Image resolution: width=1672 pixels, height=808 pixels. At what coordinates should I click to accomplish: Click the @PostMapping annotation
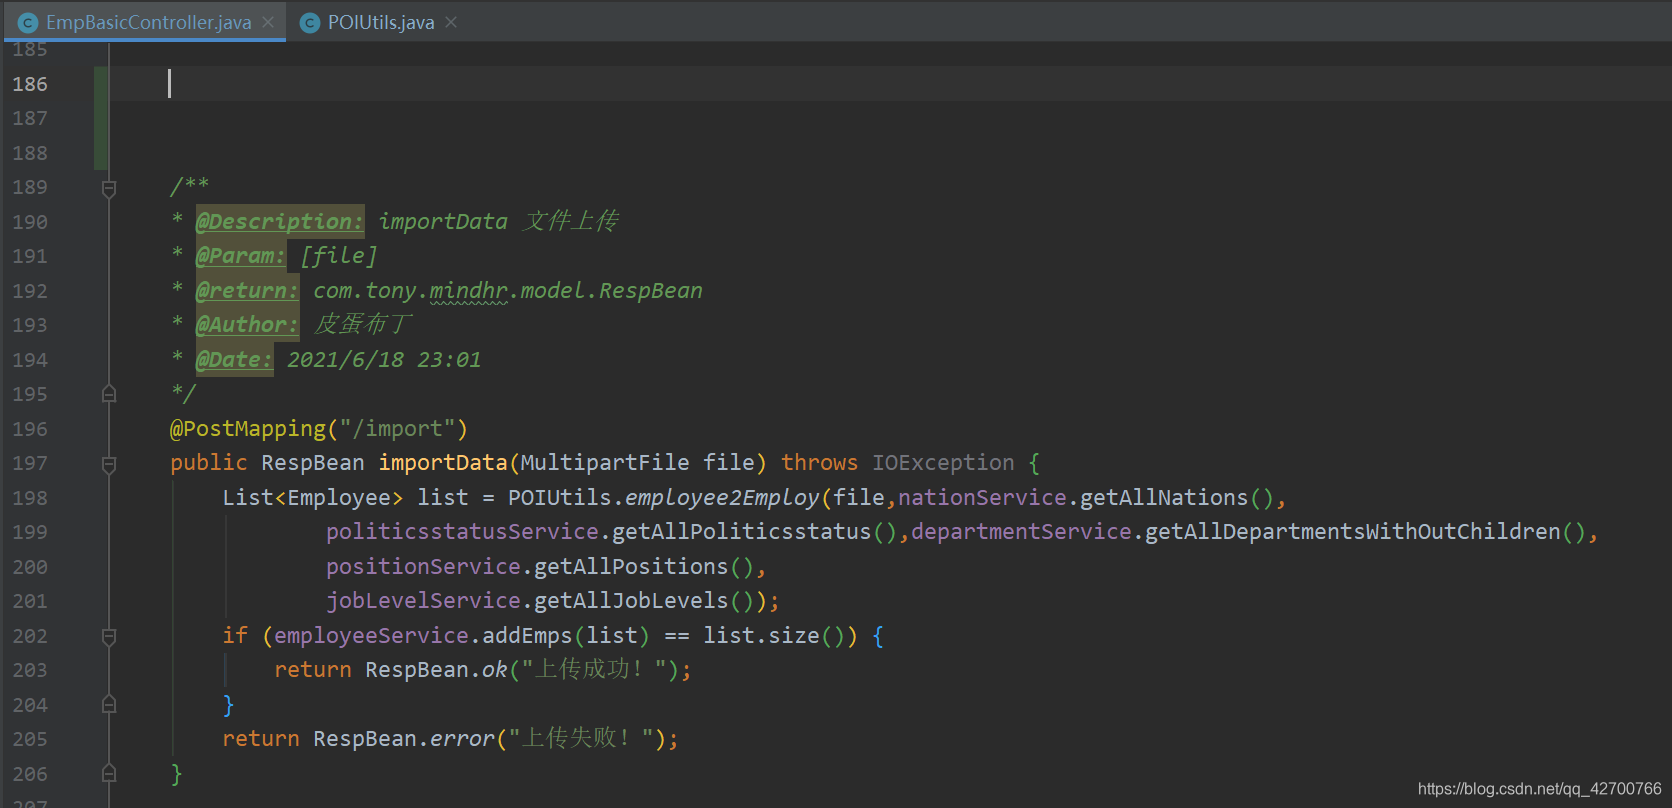pyautogui.click(x=248, y=429)
